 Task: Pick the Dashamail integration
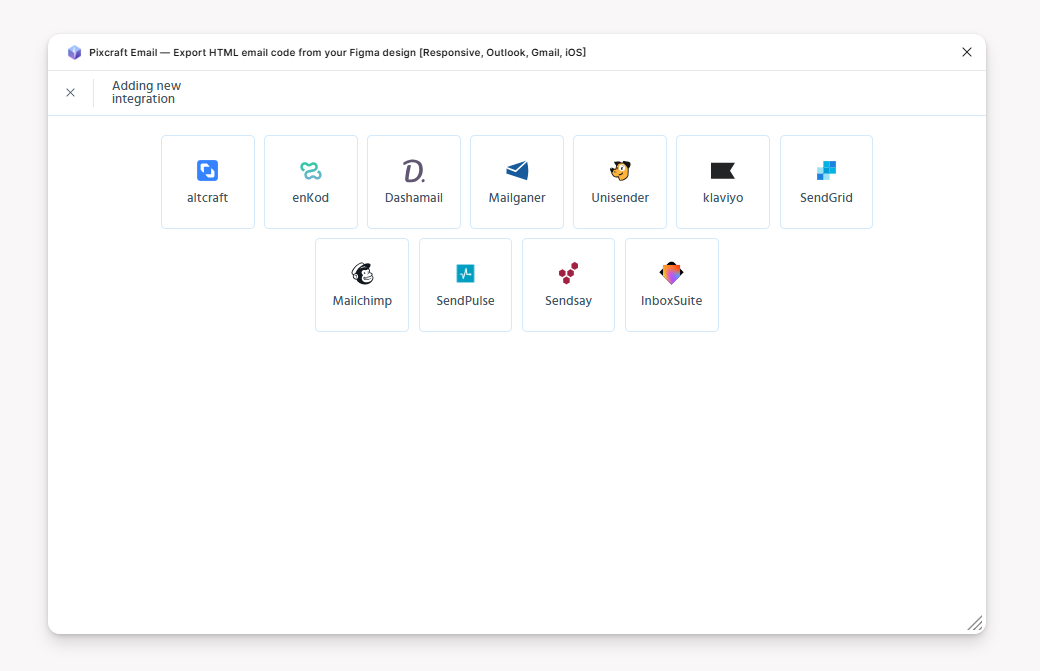pyautogui.click(x=414, y=182)
